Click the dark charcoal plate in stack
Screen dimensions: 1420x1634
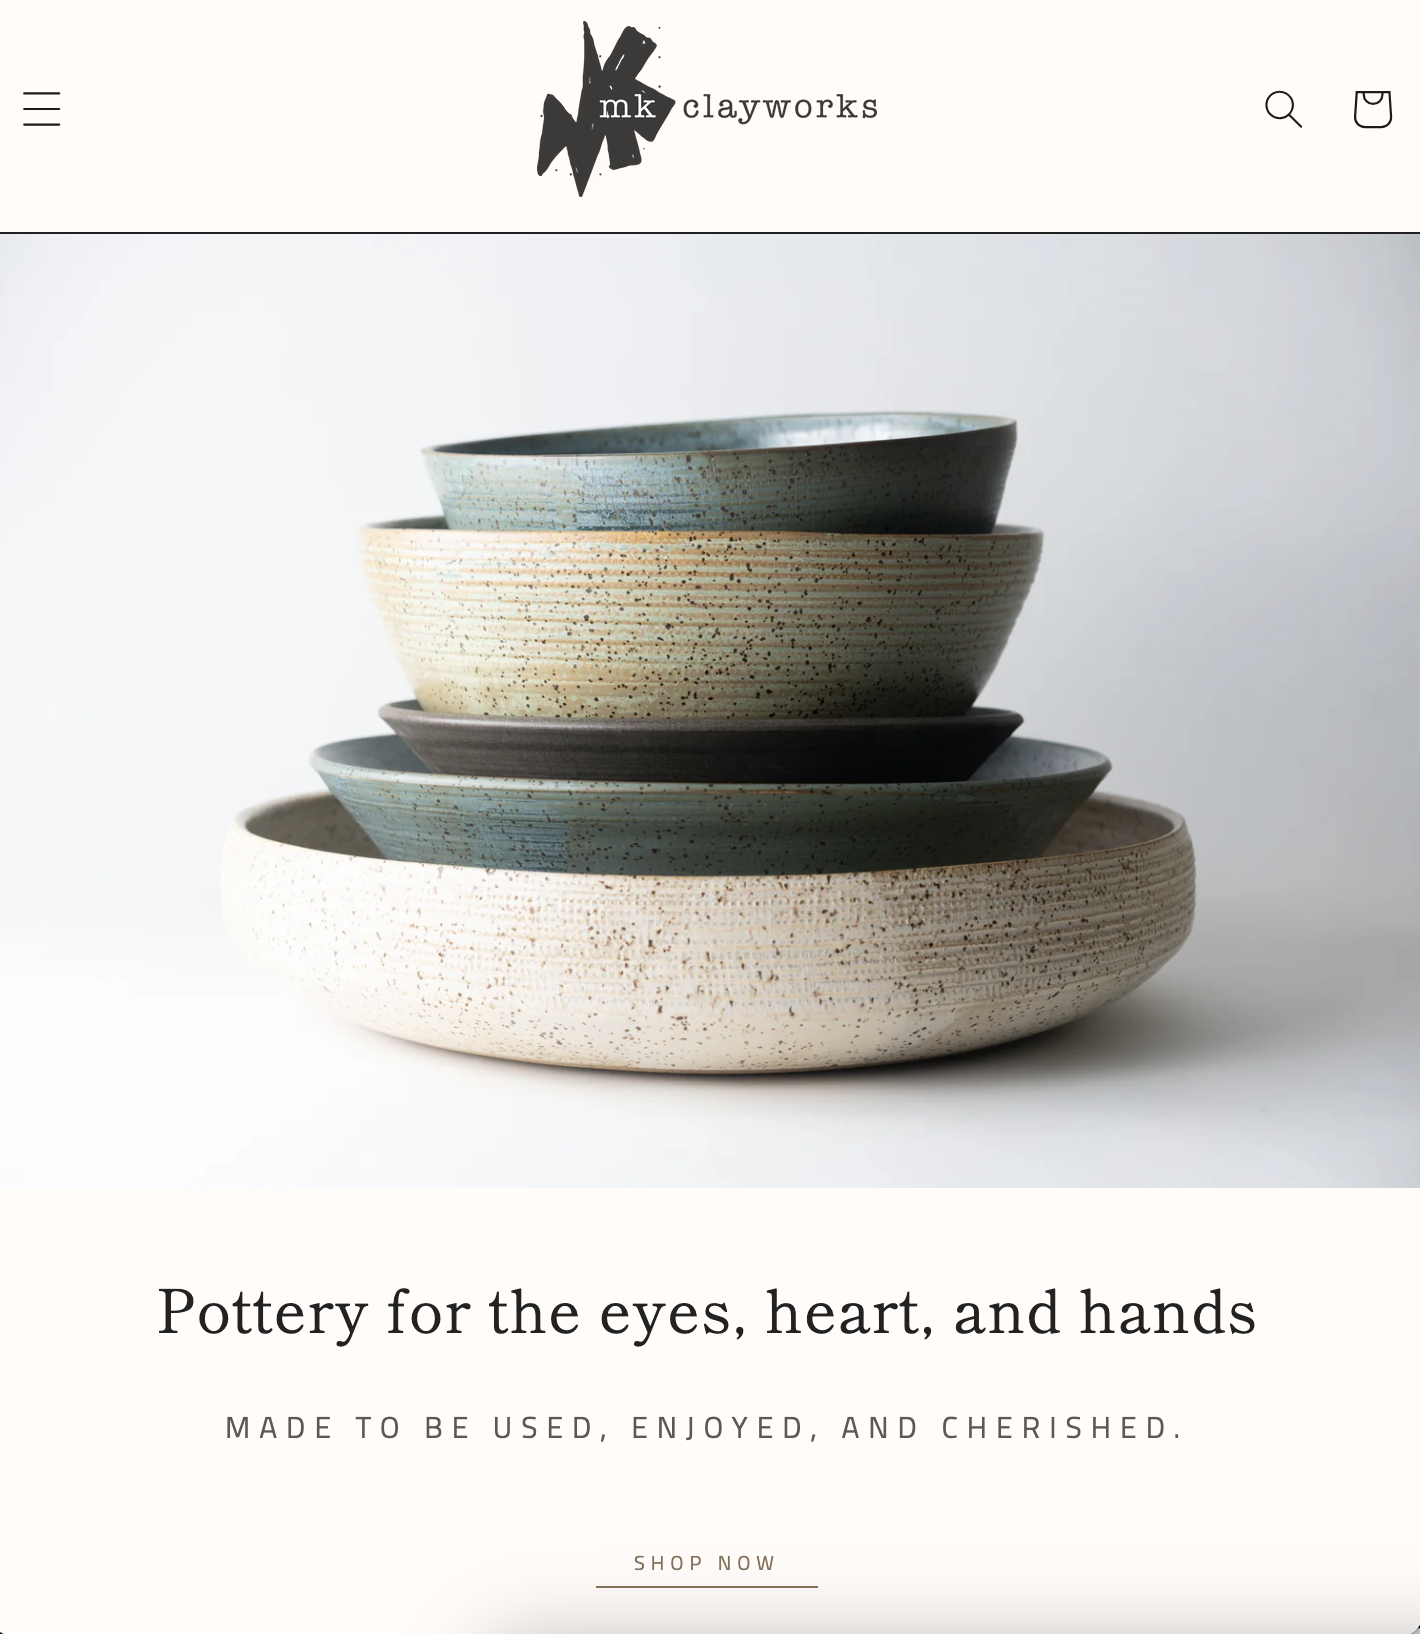(x=700, y=742)
